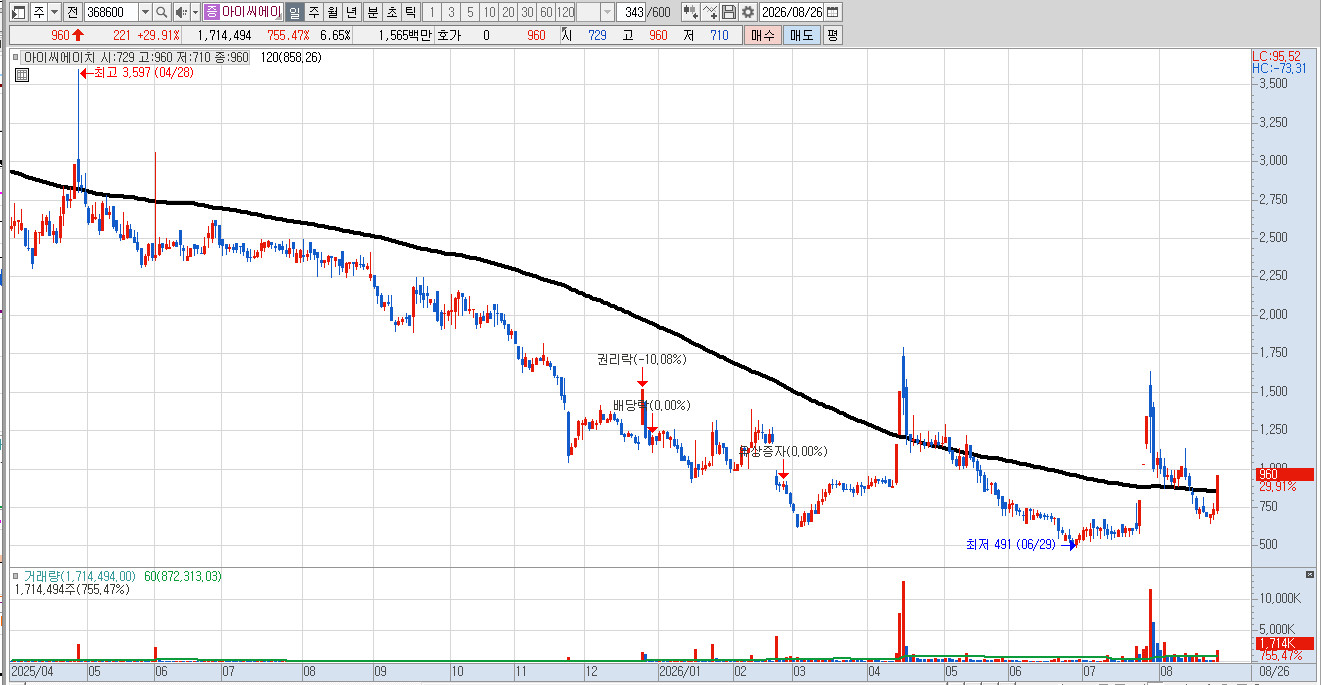Click the red 1,714K volume tag
The image size is (1321, 685).
tap(1283, 643)
